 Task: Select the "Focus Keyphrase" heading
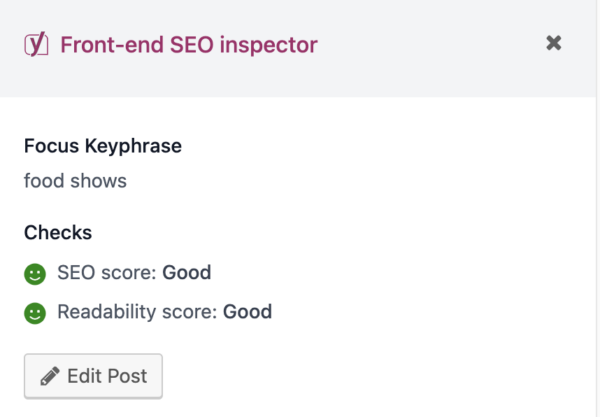pyautogui.click(x=103, y=146)
